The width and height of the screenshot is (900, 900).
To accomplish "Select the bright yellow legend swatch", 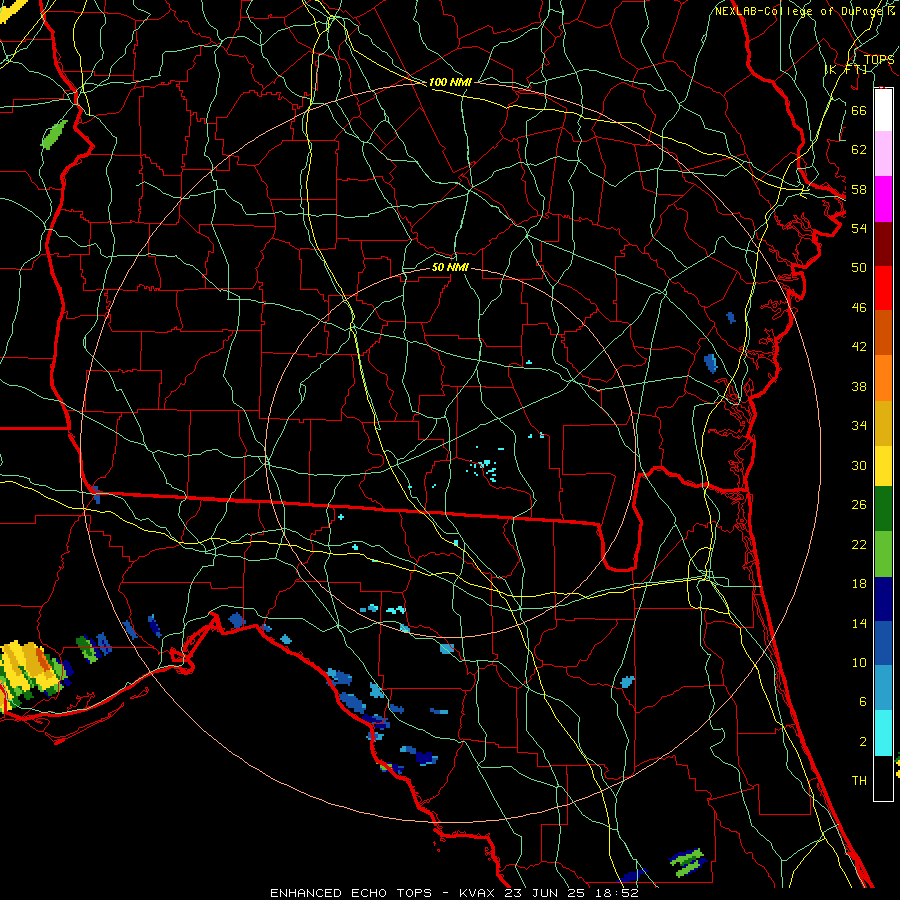I will click(883, 466).
